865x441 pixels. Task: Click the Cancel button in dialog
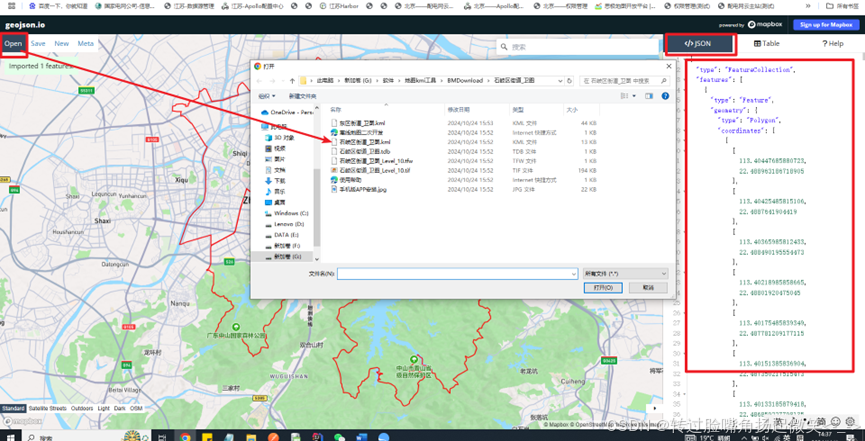coord(648,288)
